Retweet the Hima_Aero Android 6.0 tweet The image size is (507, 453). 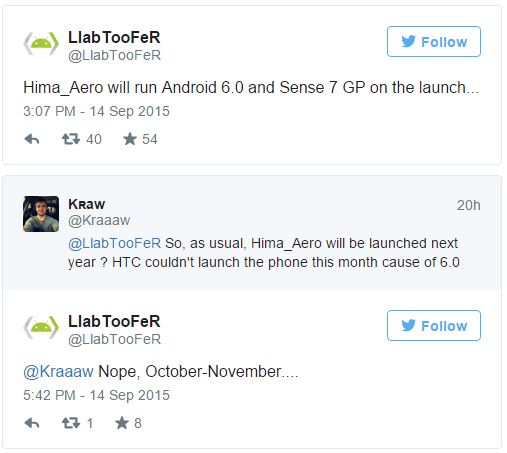click(71, 139)
